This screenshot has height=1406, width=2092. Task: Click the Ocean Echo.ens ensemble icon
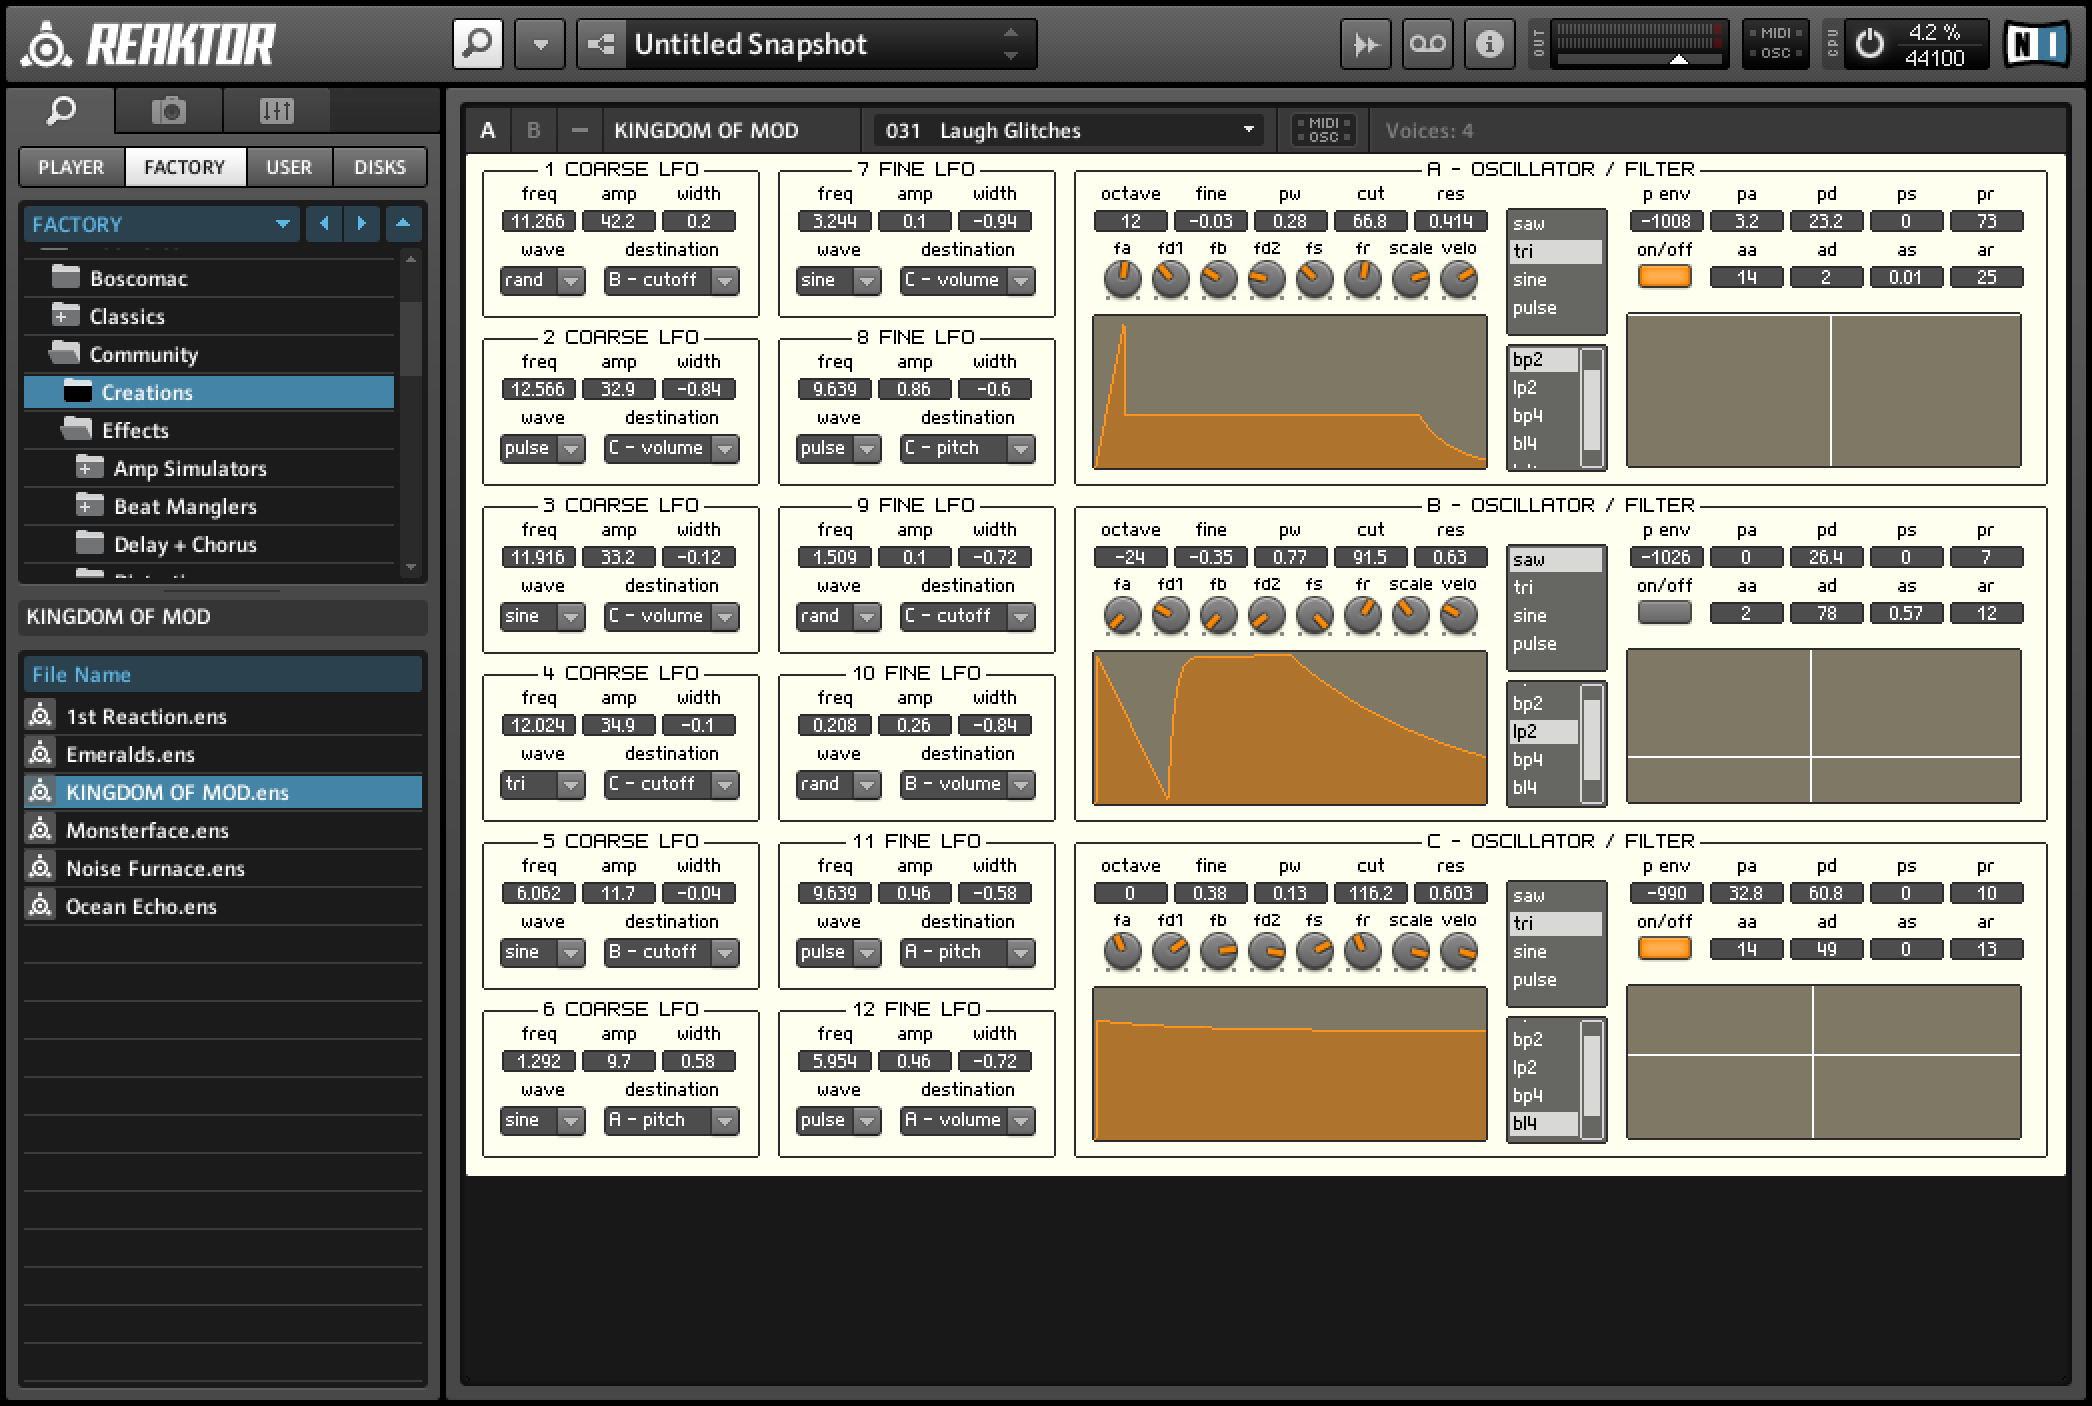click(x=40, y=906)
